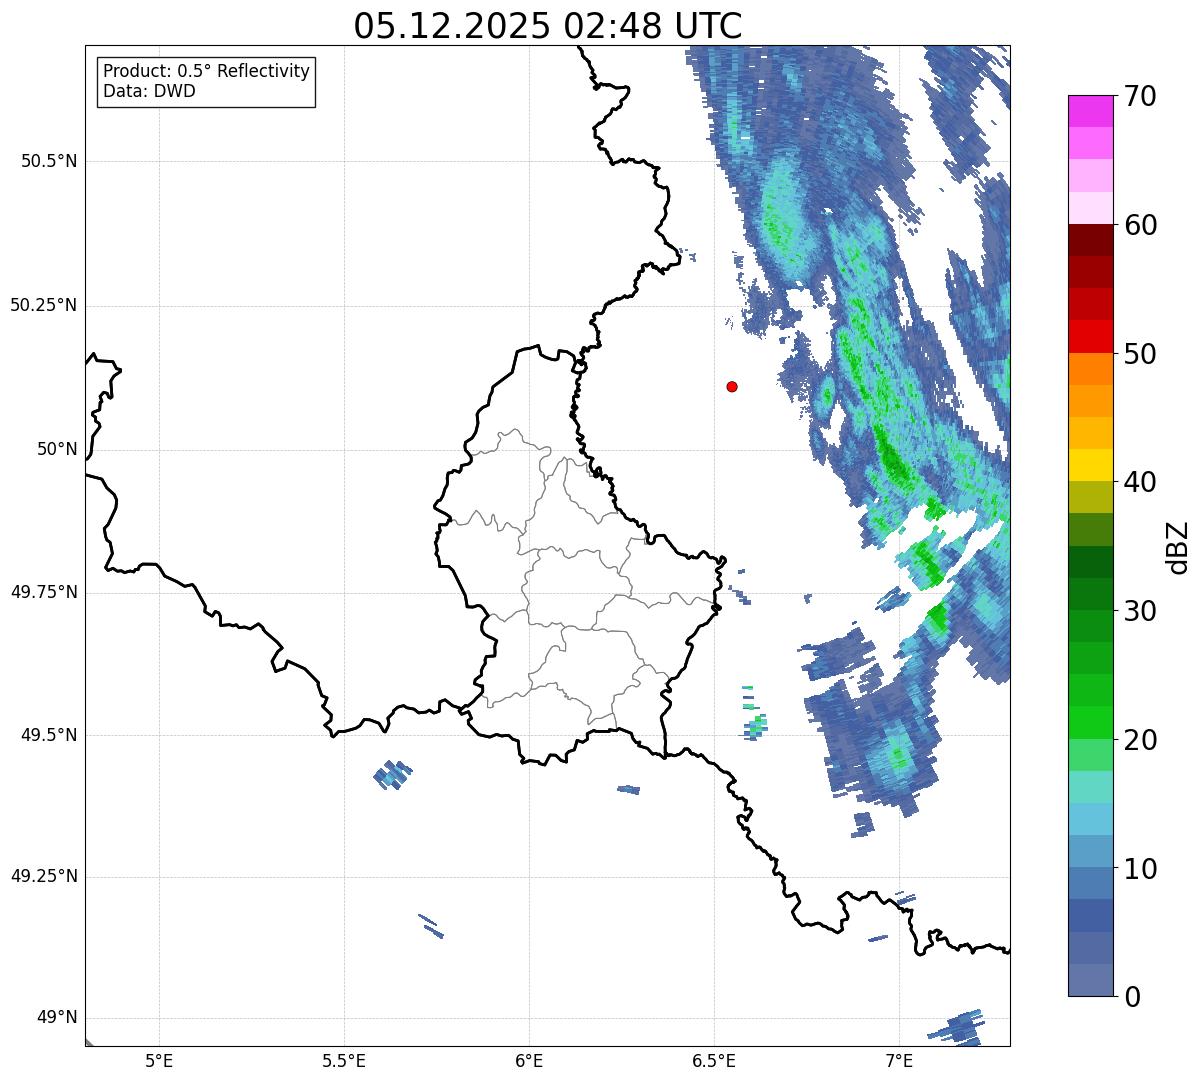Click the 10 tick label on the colorbar
This screenshot has height=1081, width=1202.
(x=1141, y=868)
